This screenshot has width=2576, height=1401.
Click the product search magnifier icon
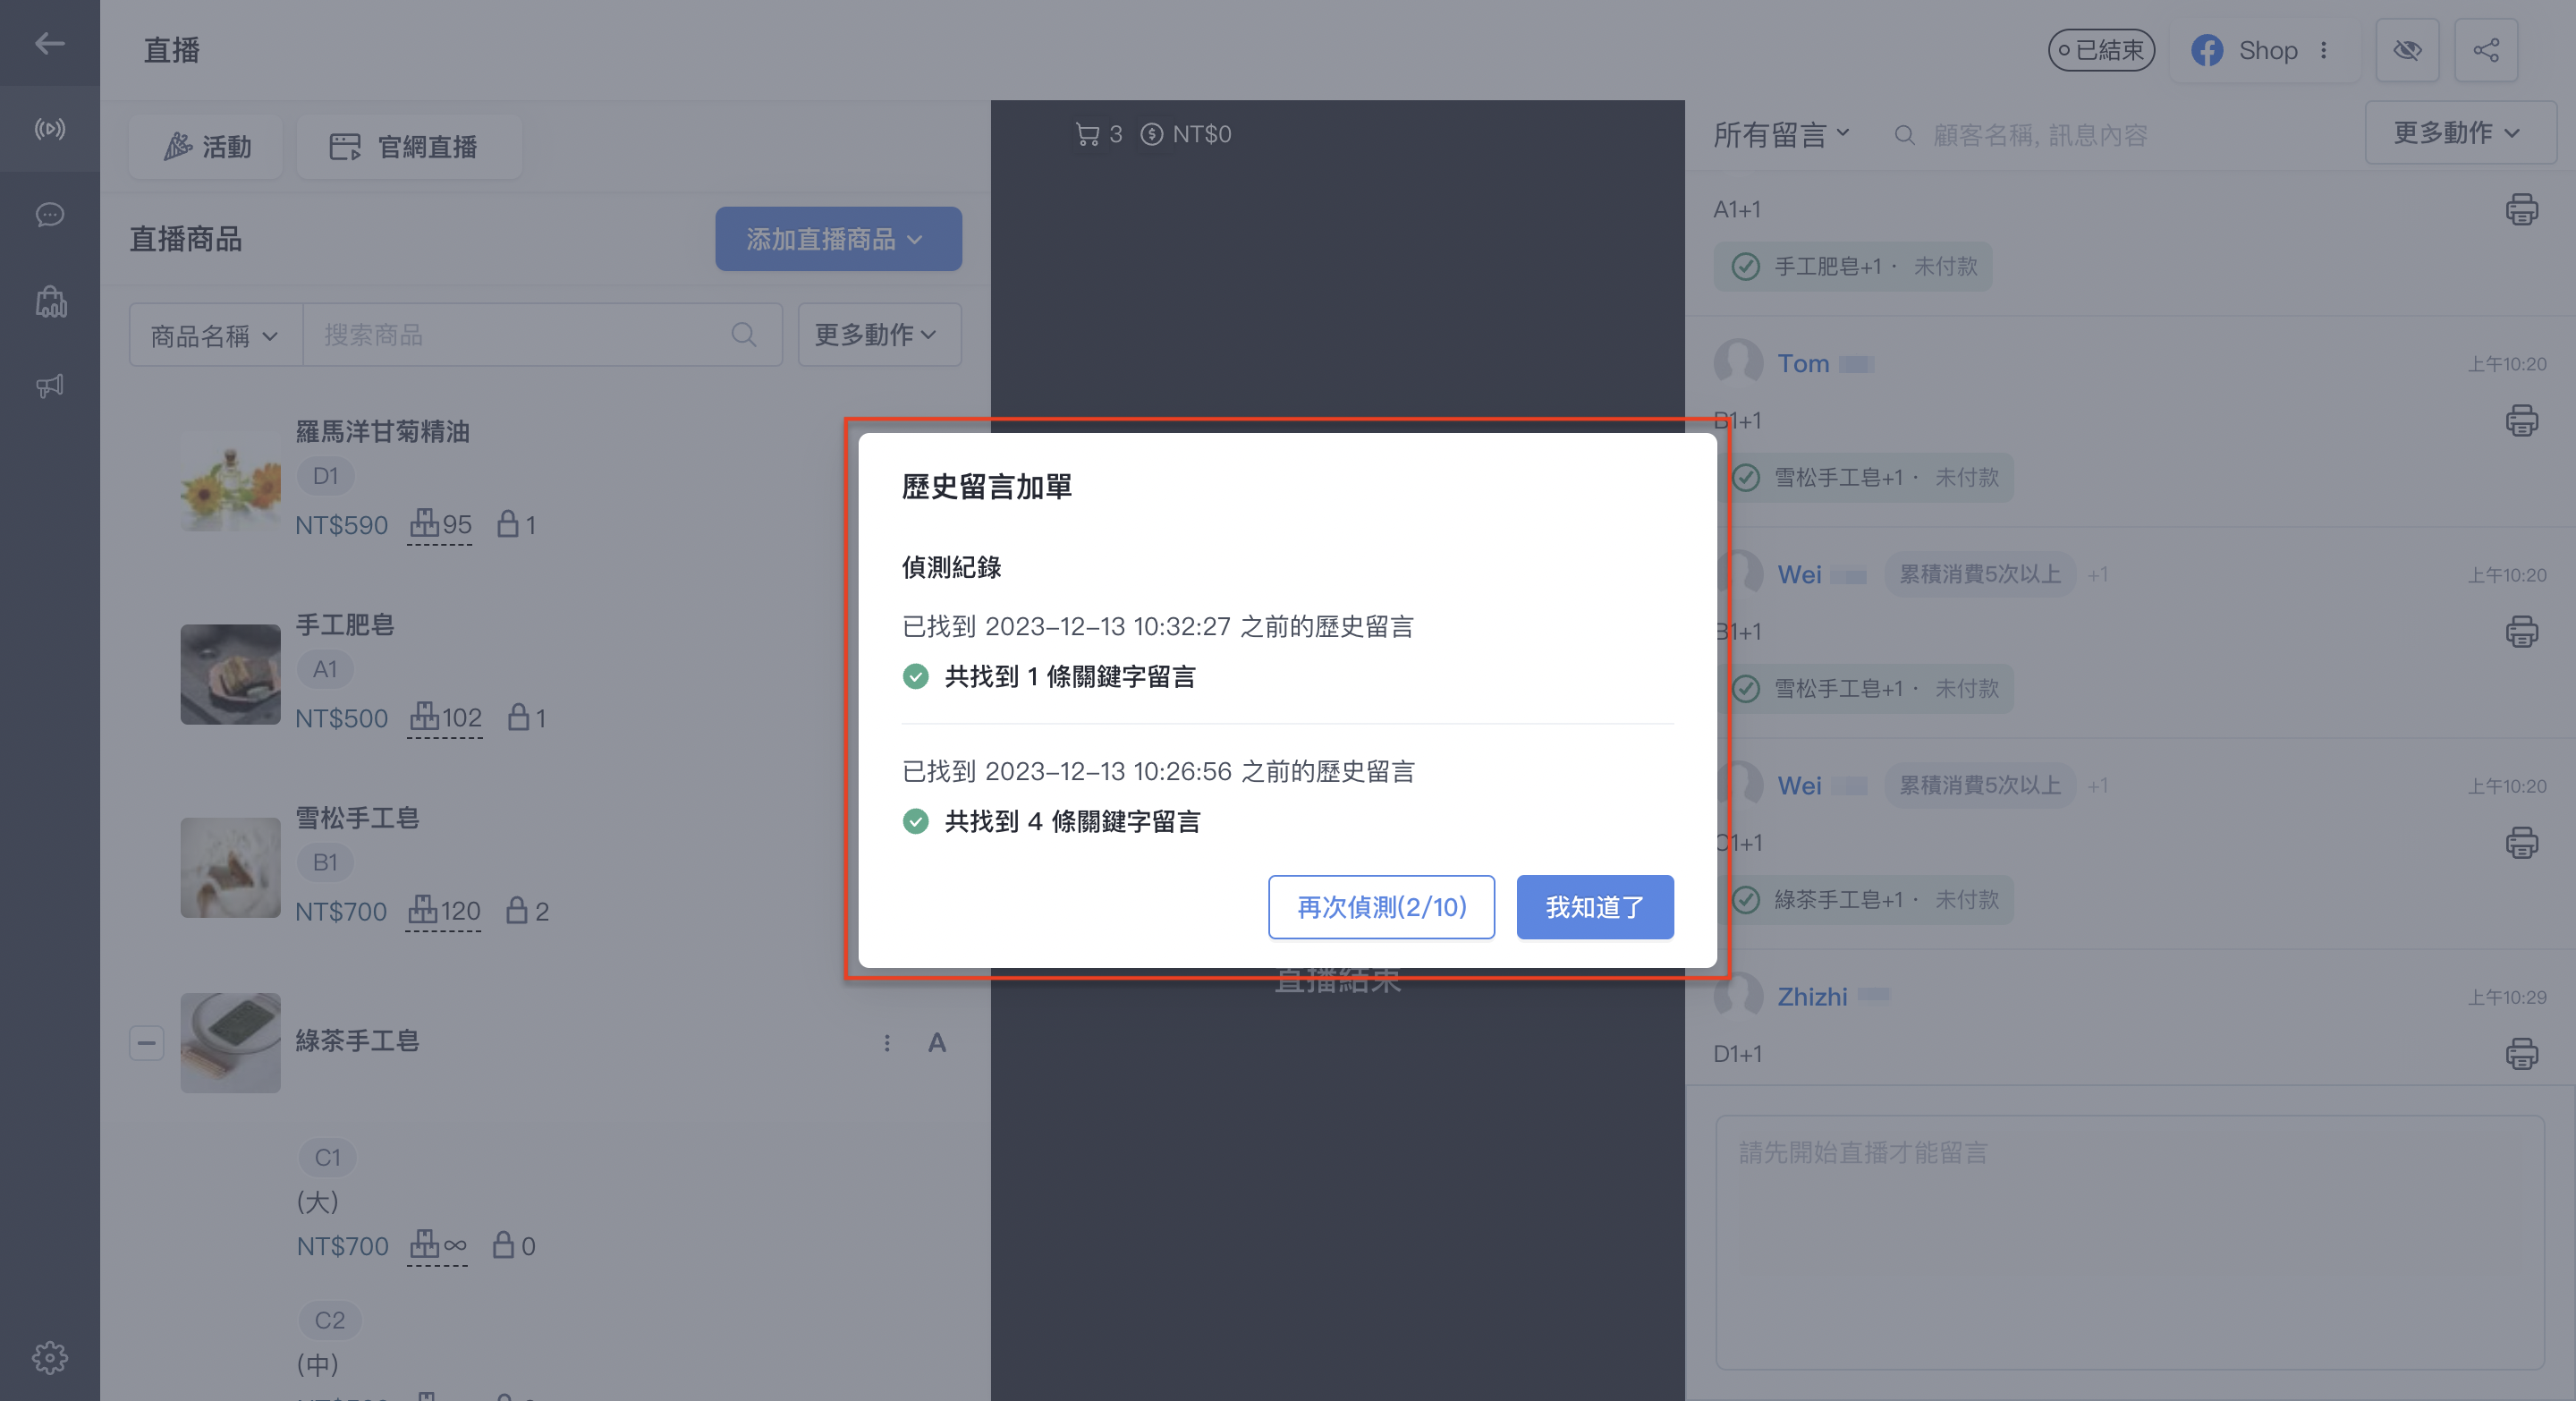tap(743, 334)
